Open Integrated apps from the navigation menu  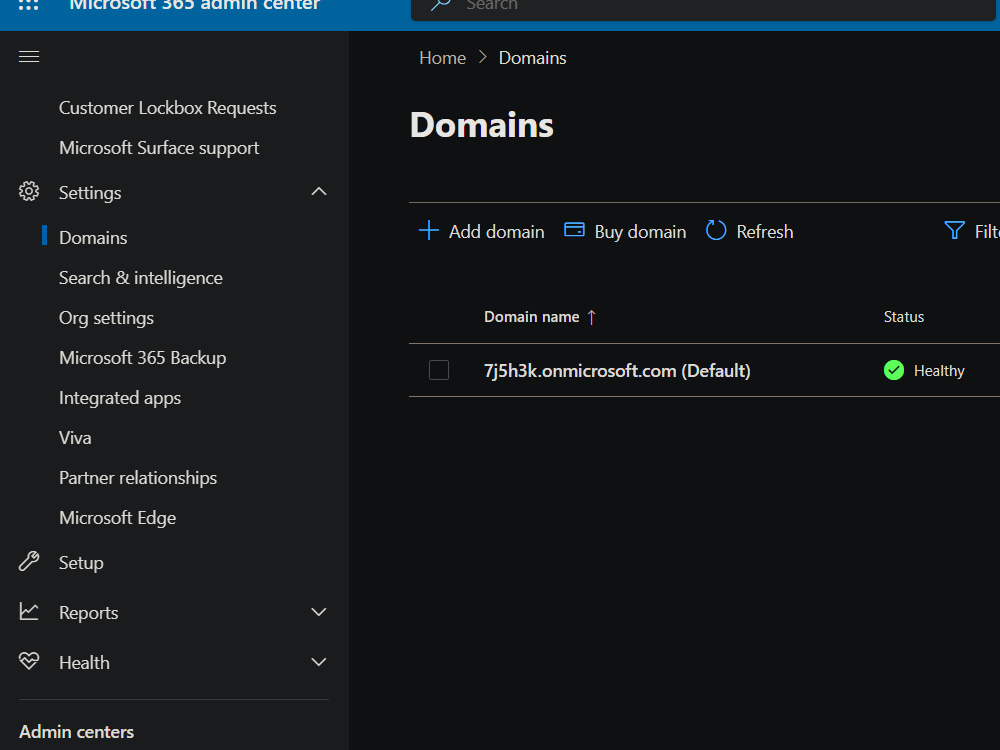[120, 397]
